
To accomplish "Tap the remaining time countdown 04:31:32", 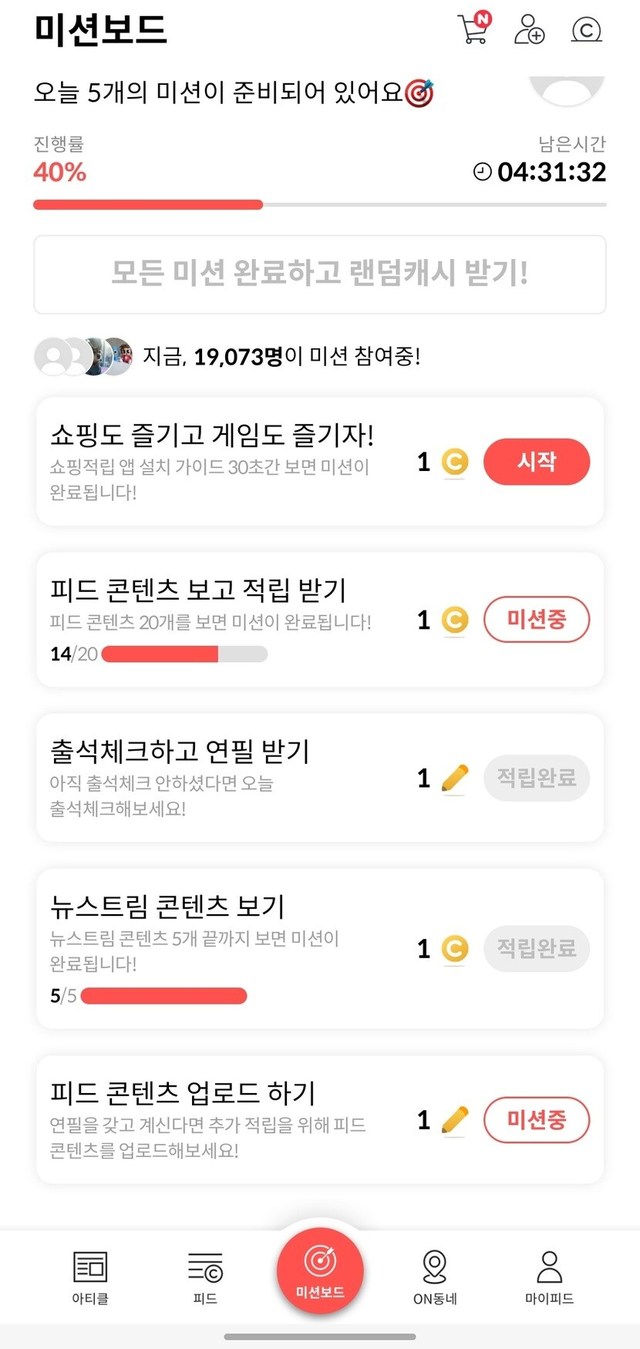I will click(551, 172).
